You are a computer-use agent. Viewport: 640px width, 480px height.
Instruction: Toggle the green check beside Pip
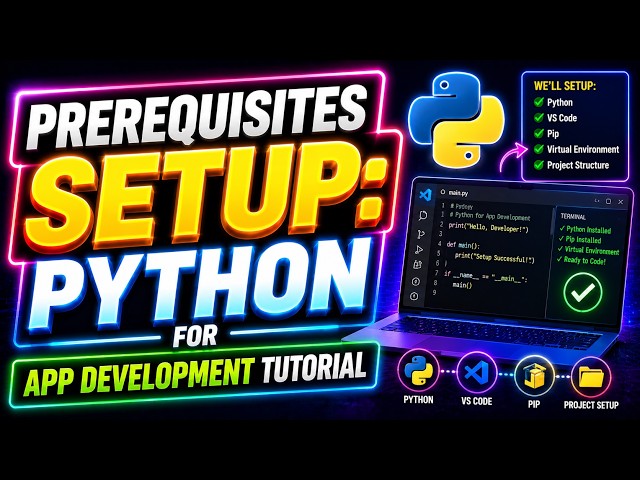pos(539,133)
